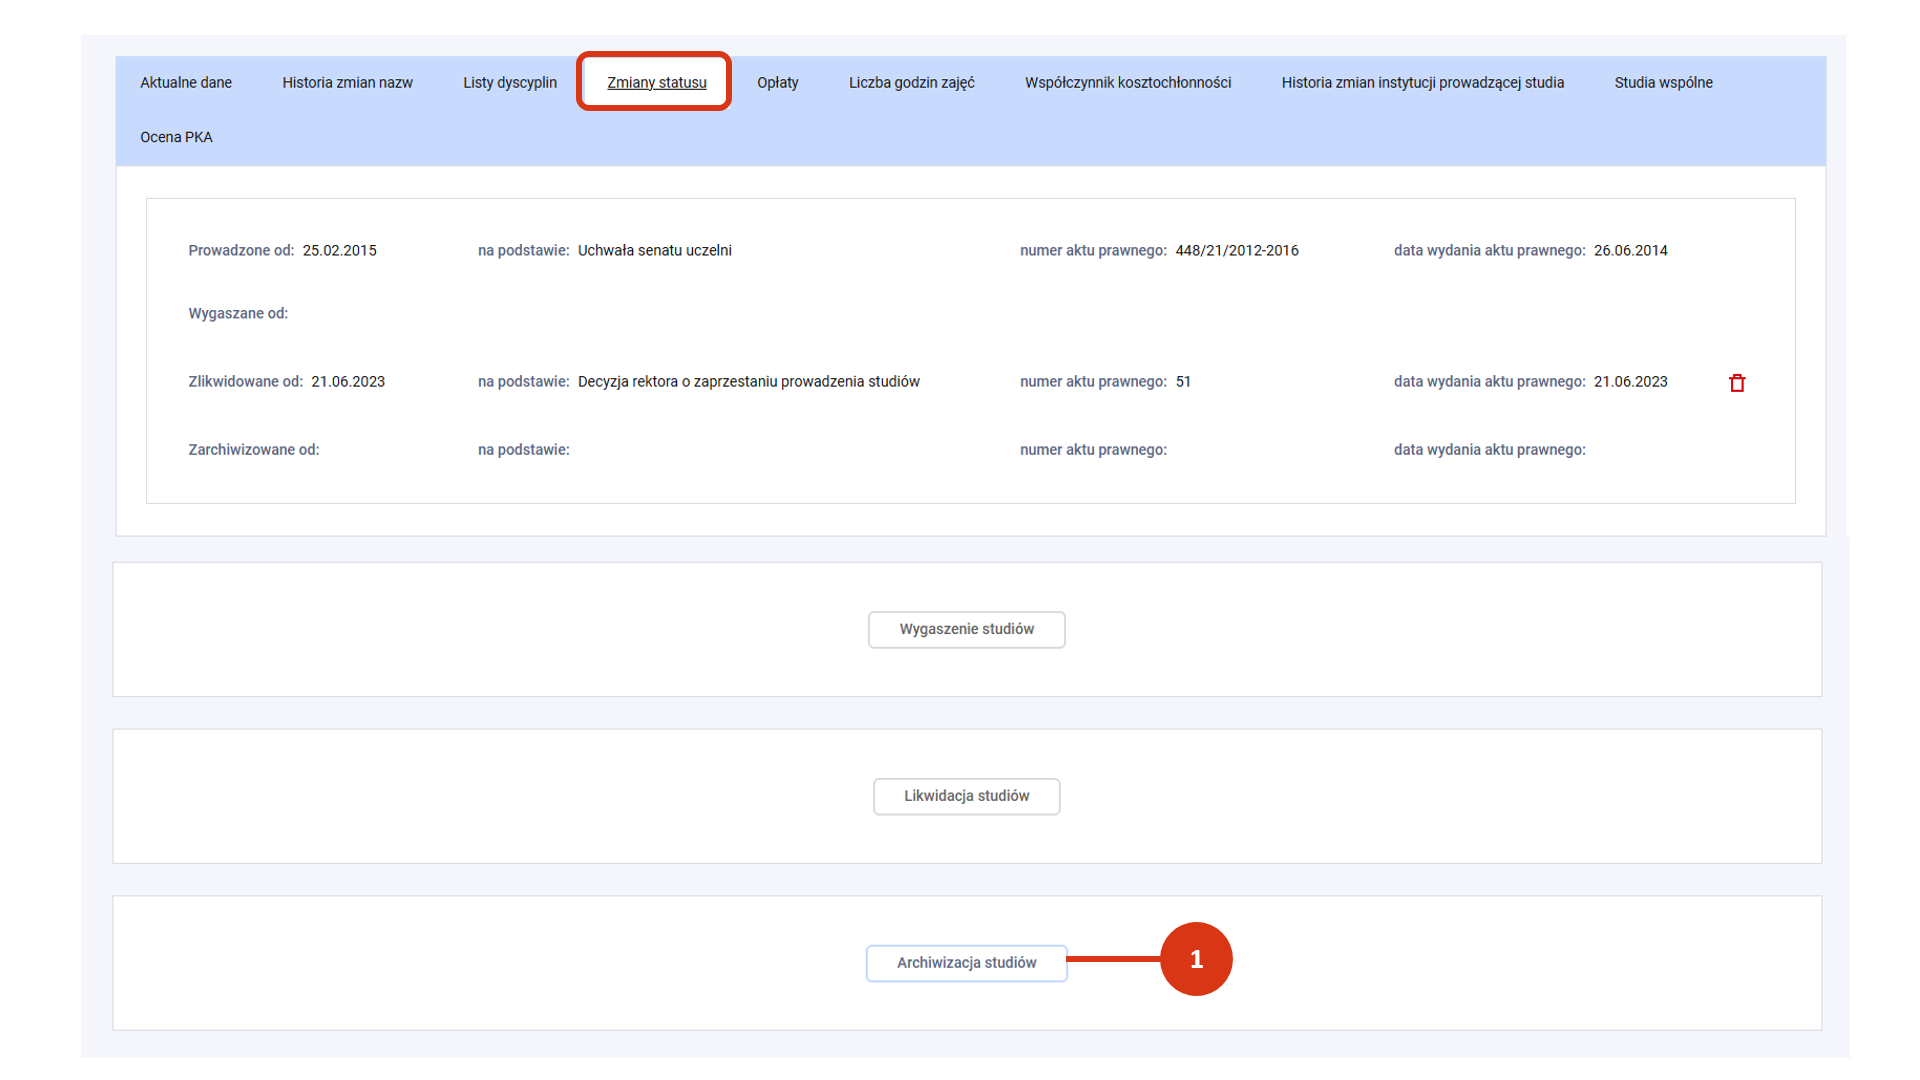
Task: Select the issue date 26.06.2014
Action: [1631, 251]
